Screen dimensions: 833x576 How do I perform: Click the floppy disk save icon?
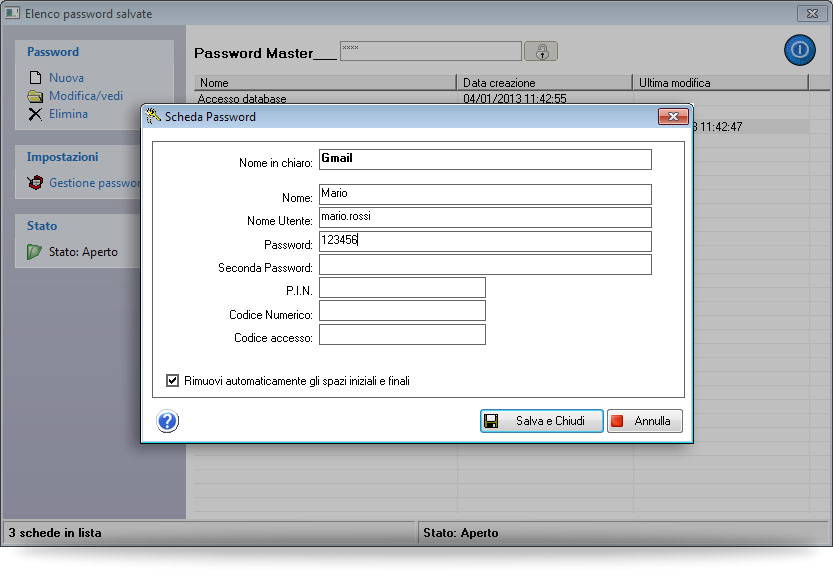tap(491, 421)
